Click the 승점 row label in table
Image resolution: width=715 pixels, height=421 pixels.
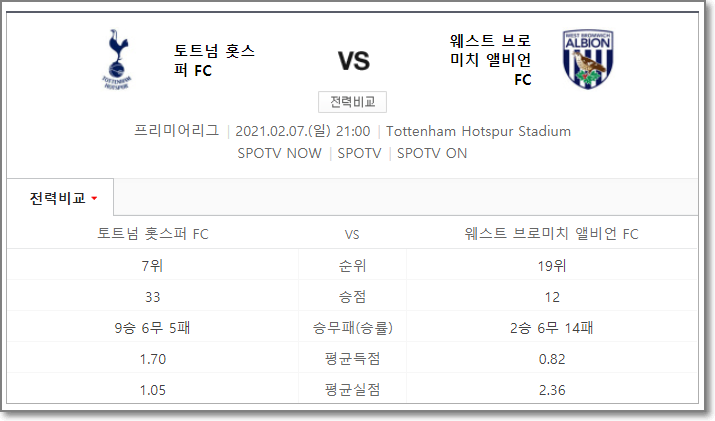[x=352, y=297]
